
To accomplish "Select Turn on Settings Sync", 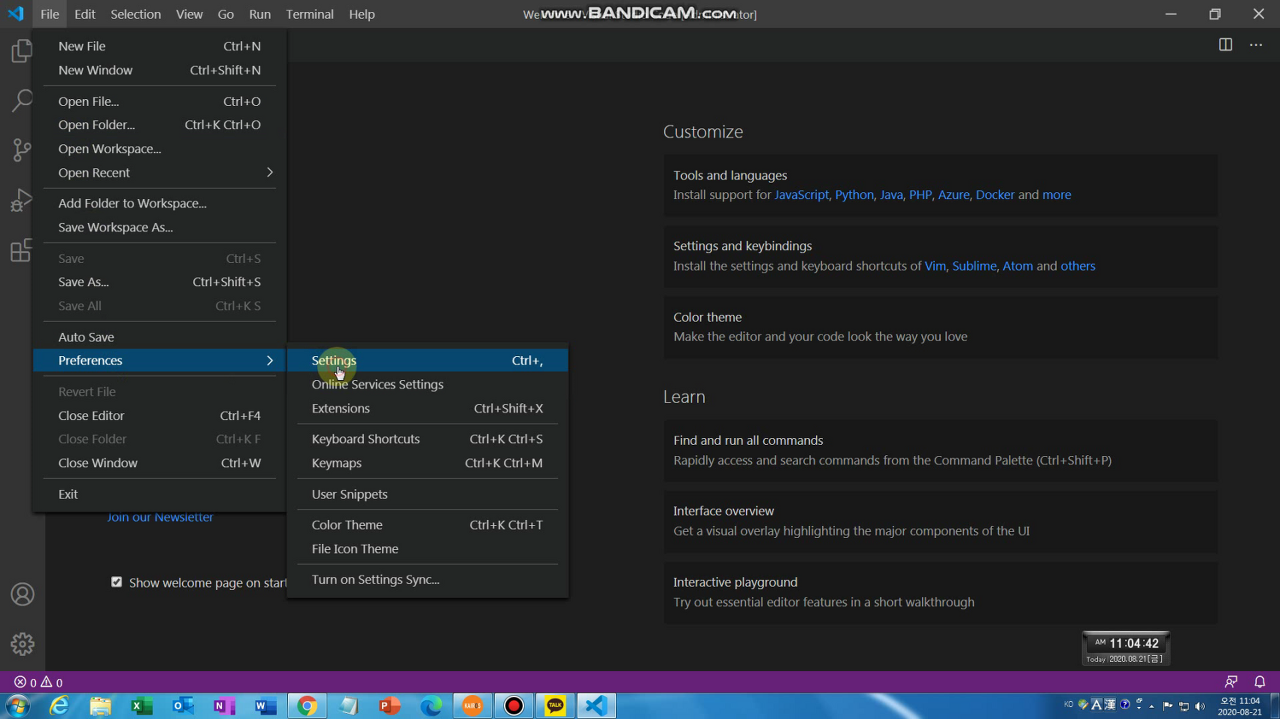I will coord(427,580).
